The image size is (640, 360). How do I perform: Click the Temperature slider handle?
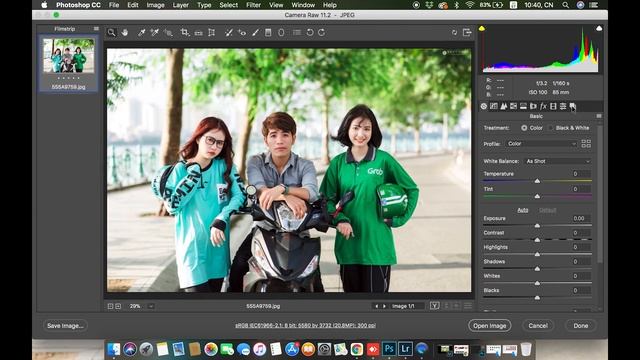pos(537,181)
